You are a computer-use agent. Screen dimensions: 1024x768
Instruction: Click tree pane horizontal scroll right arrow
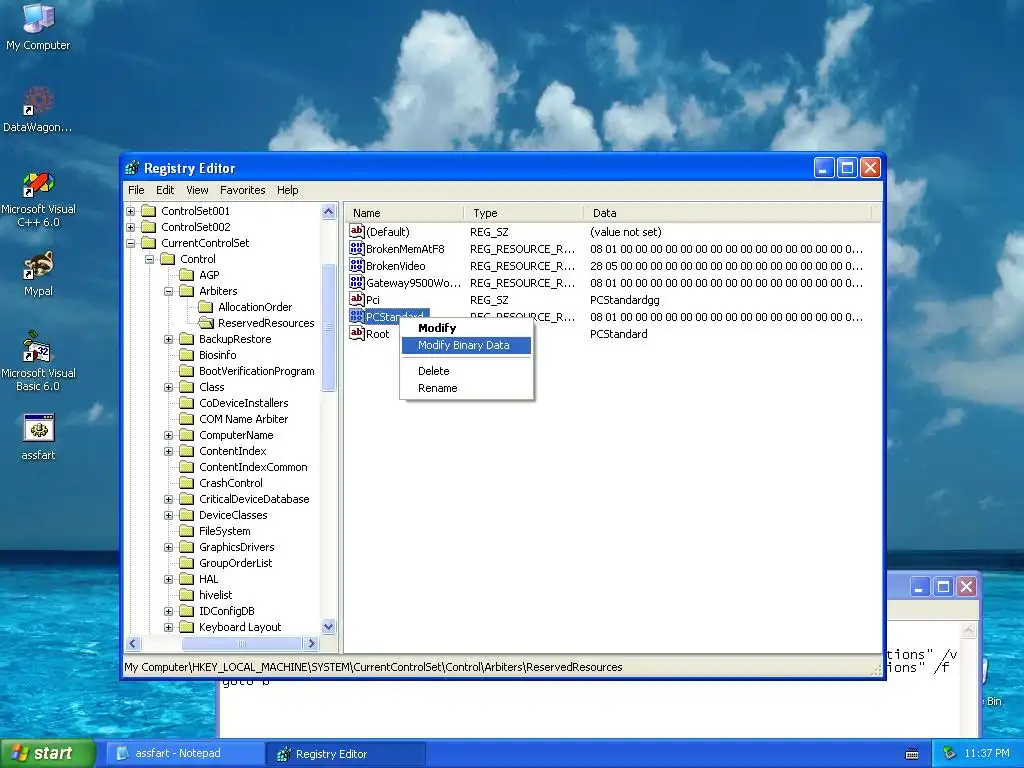(312, 643)
